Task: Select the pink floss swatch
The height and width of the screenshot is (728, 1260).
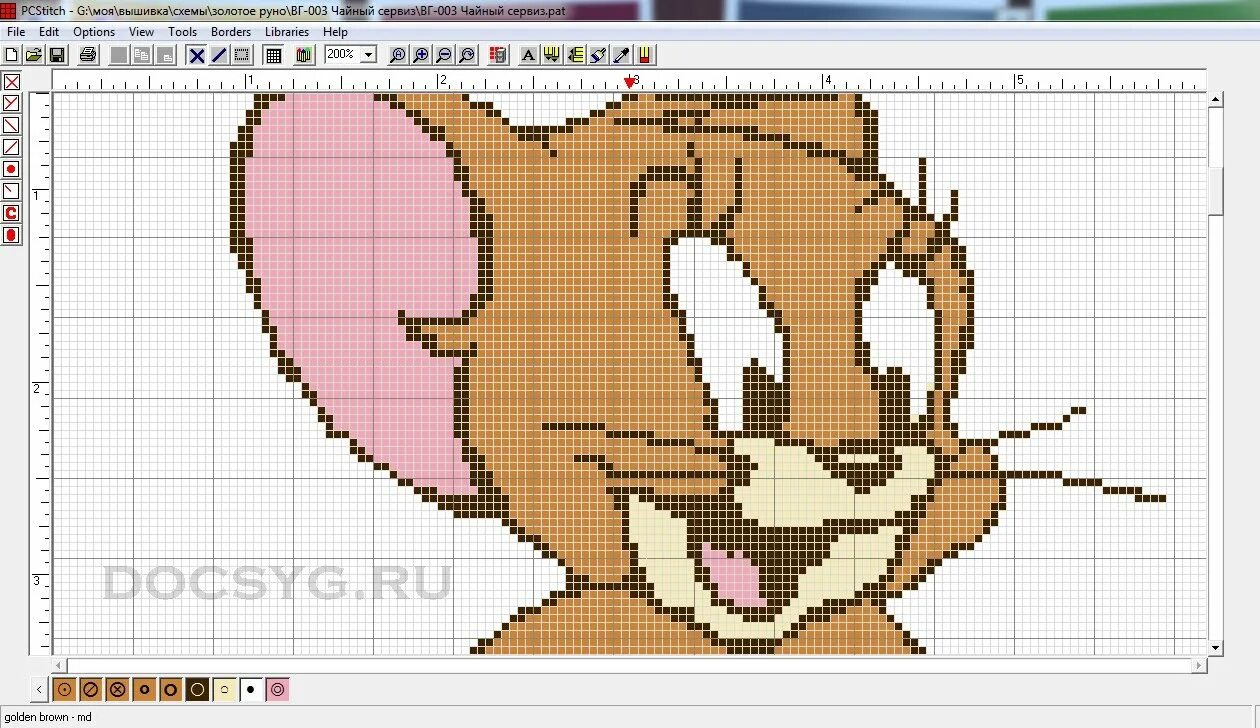Action: click(x=278, y=689)
